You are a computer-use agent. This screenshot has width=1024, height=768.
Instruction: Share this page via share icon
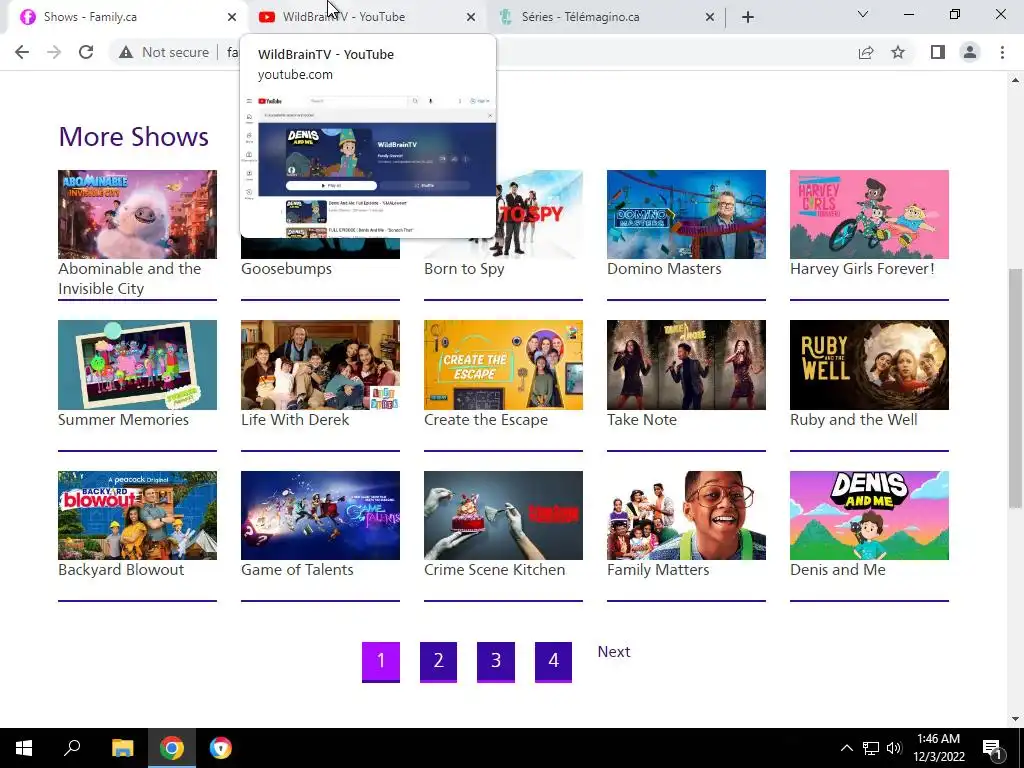coord(866,52)
